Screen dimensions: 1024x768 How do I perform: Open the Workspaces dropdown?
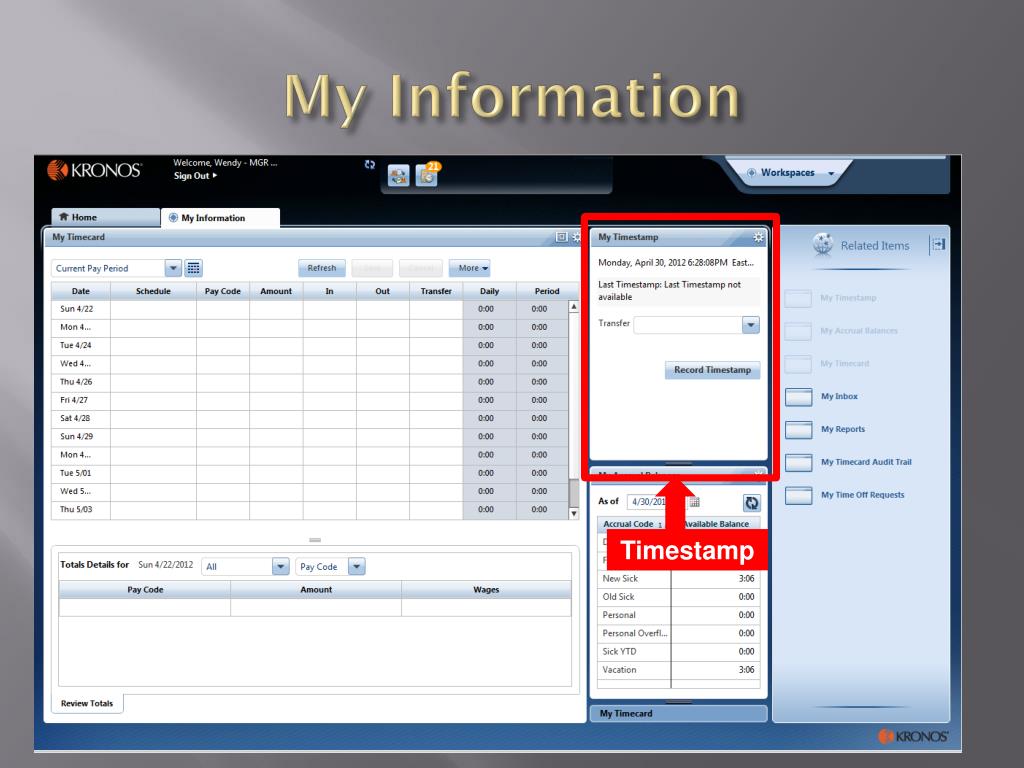point(791,172)
